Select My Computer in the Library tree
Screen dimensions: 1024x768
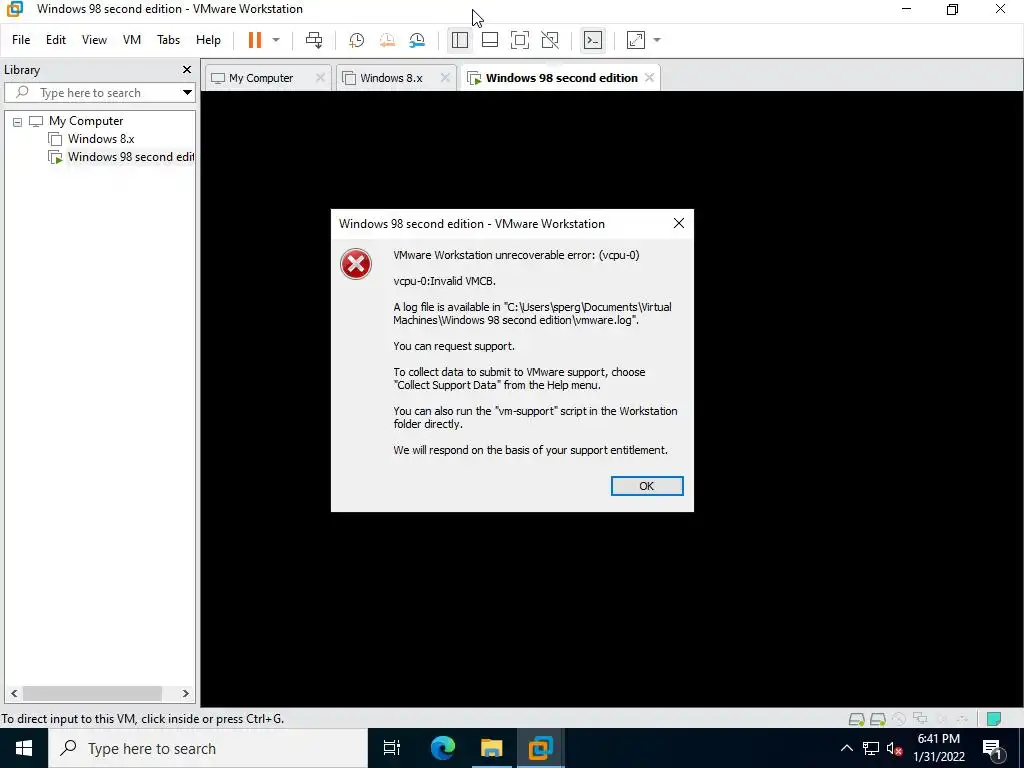tap(86, 121)
